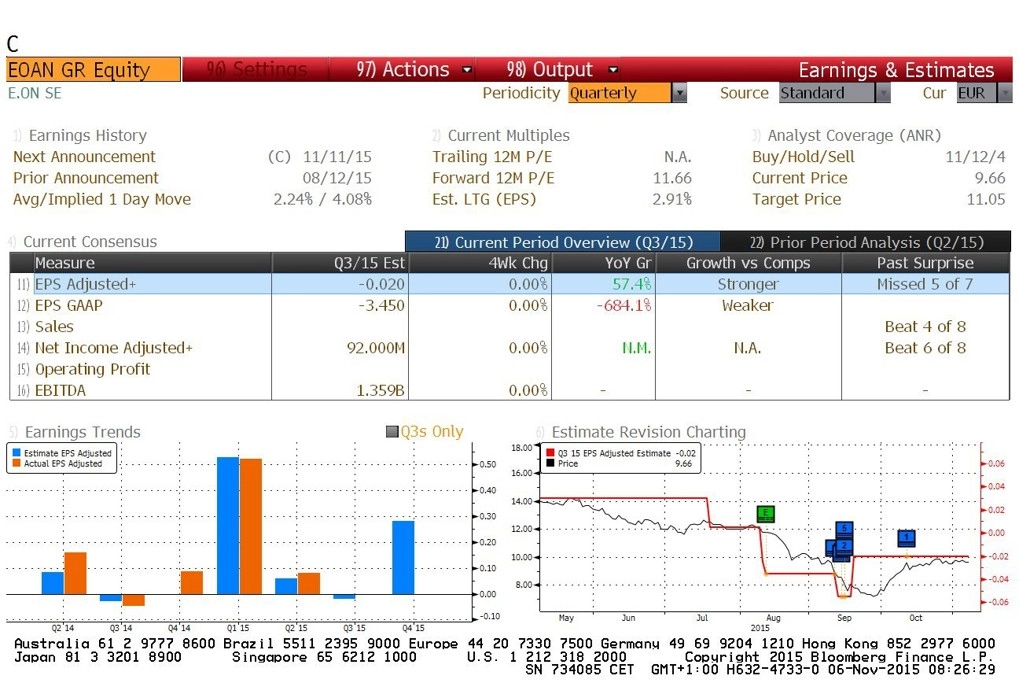
Task: Open the Analyst Coverage (ANR) link
Action: 847,135
